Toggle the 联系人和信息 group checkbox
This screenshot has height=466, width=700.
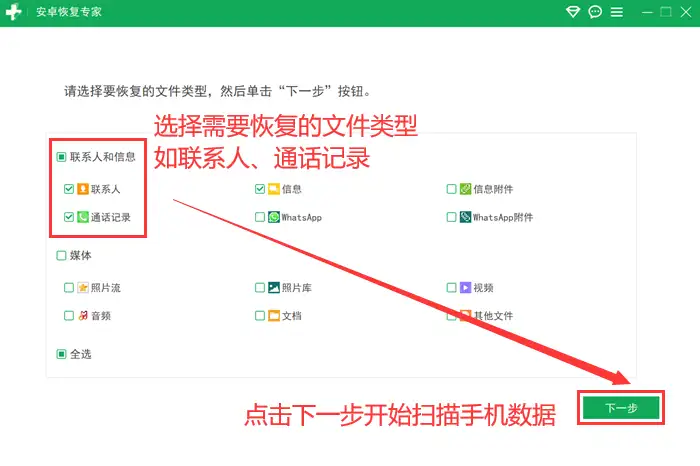pyautogui.click(x=61, y=157)
